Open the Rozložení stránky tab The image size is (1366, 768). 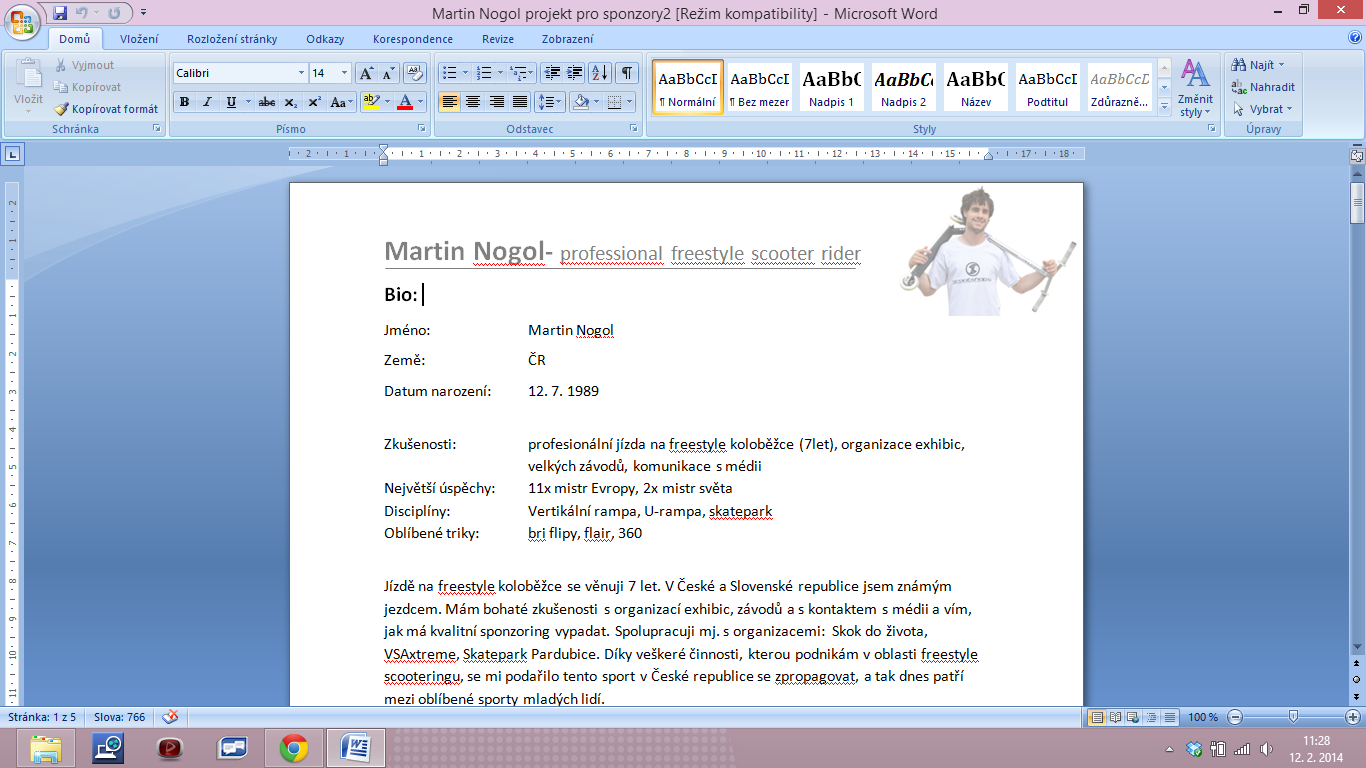pyautogui.click(x=232, y=39)
